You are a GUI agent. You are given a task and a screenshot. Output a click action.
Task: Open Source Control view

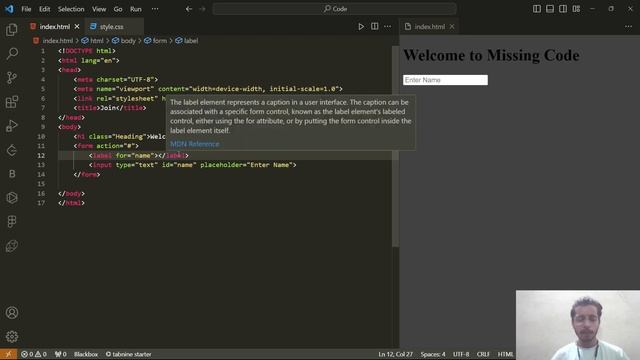point(12,78)
